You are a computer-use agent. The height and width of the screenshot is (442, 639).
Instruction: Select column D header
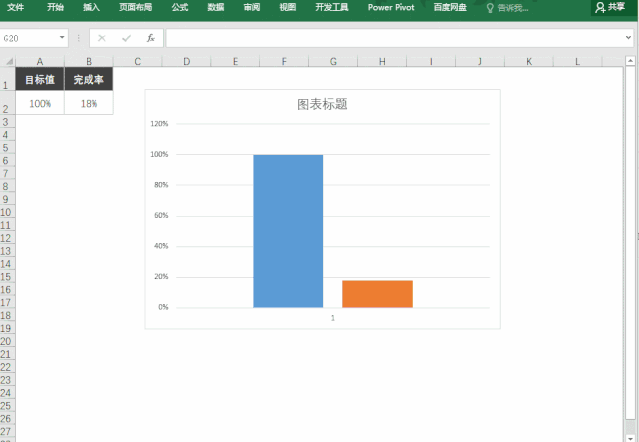(187, 62)
